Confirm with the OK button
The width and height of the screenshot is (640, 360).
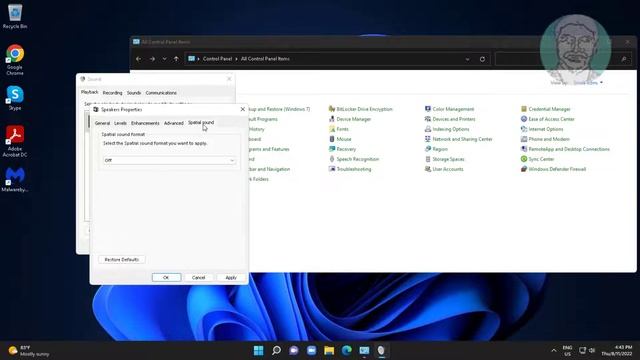(x=166, y=278)
